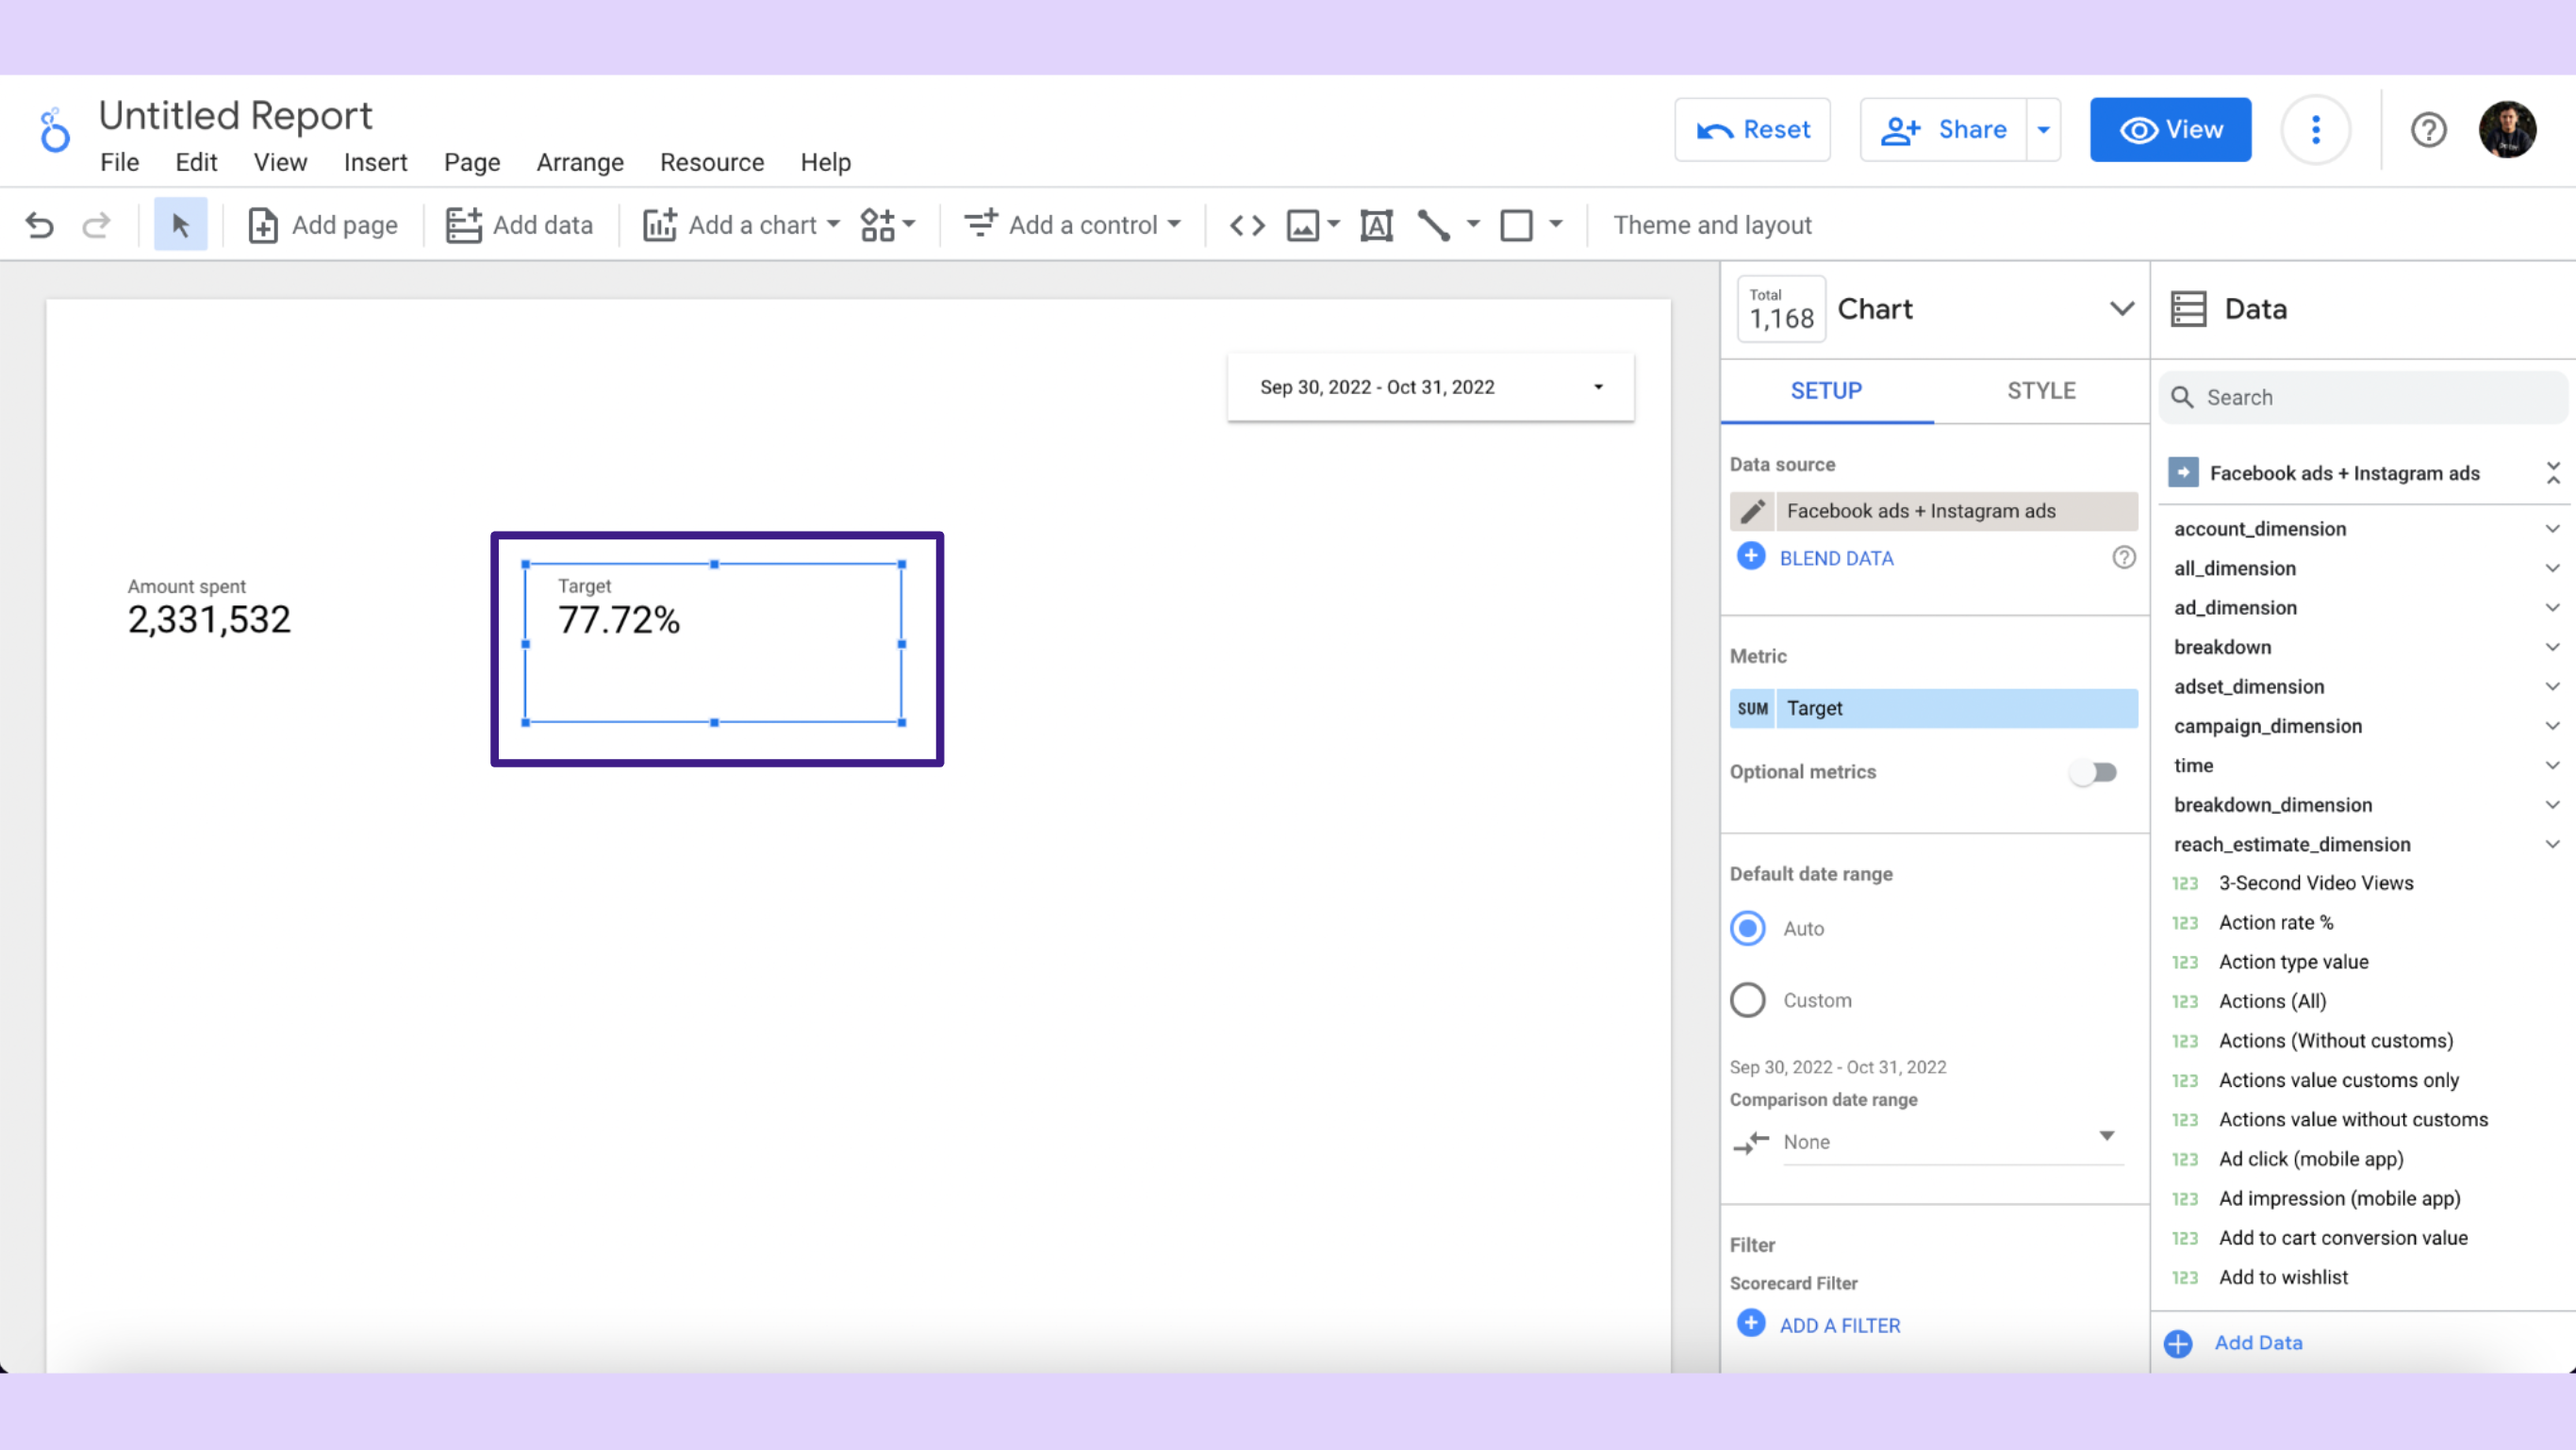2576x1450 pixels.
Task: Select the line drawing tool icon
Action: (1433, 225)
